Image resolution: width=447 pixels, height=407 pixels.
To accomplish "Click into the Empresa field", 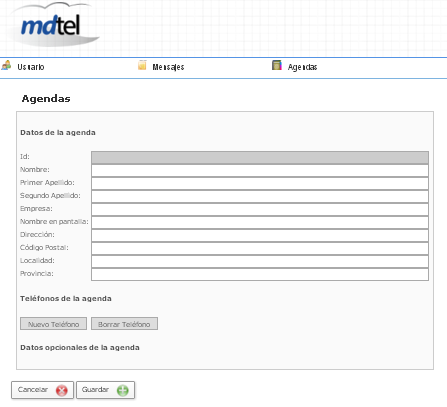I will click(260, 209).
